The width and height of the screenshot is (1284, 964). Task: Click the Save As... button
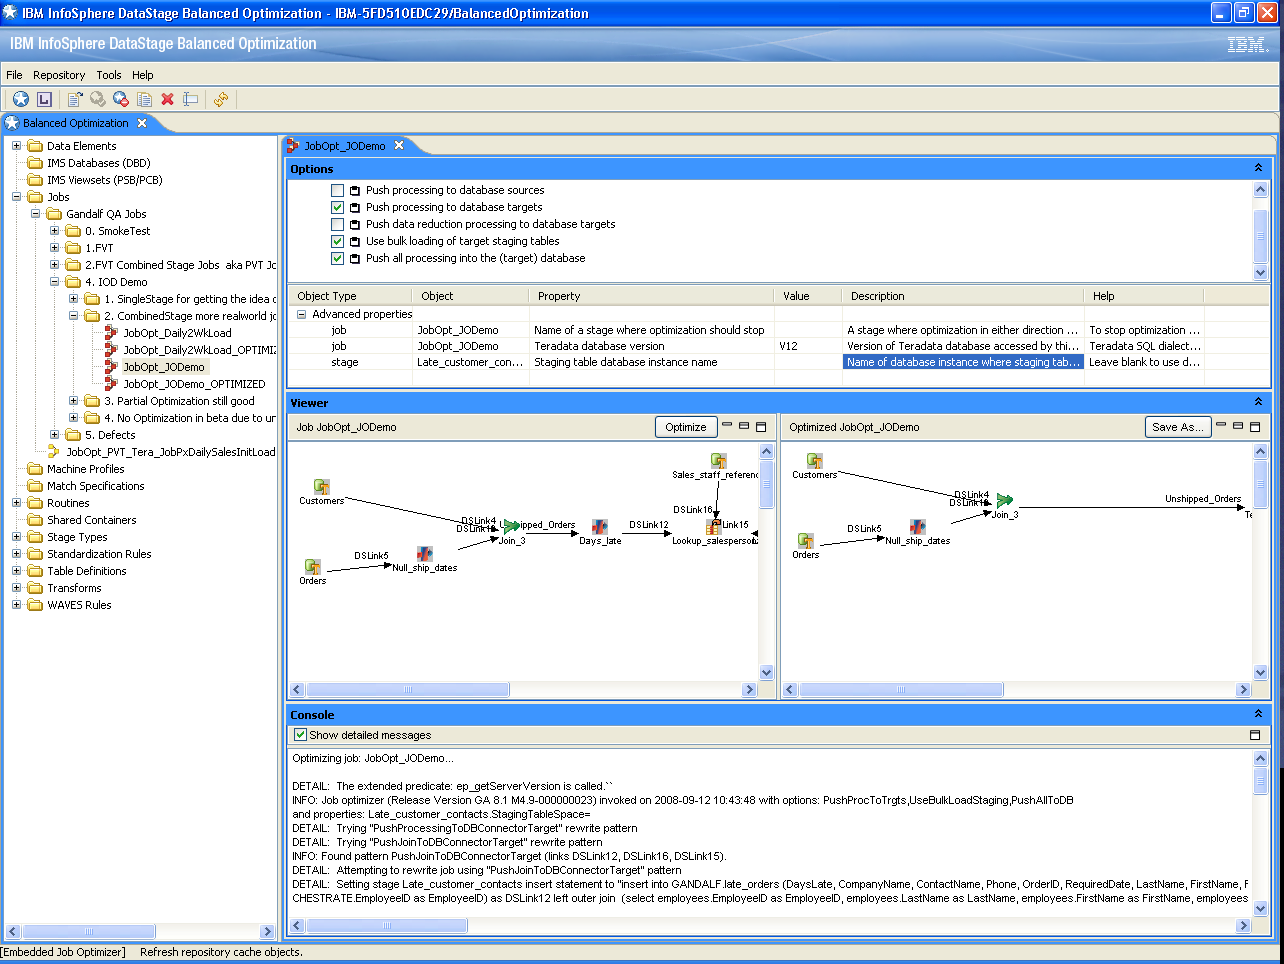tap(1178, 427)
